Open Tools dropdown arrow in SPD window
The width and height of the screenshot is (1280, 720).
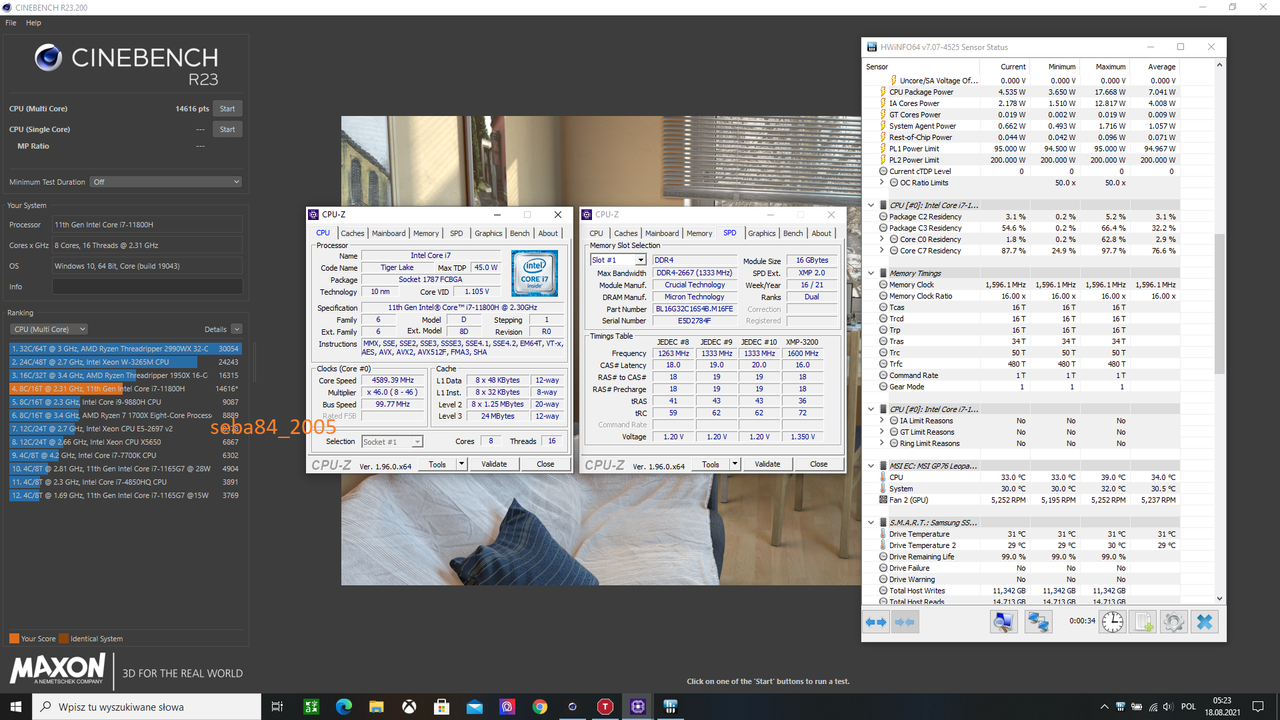[735, 464]
